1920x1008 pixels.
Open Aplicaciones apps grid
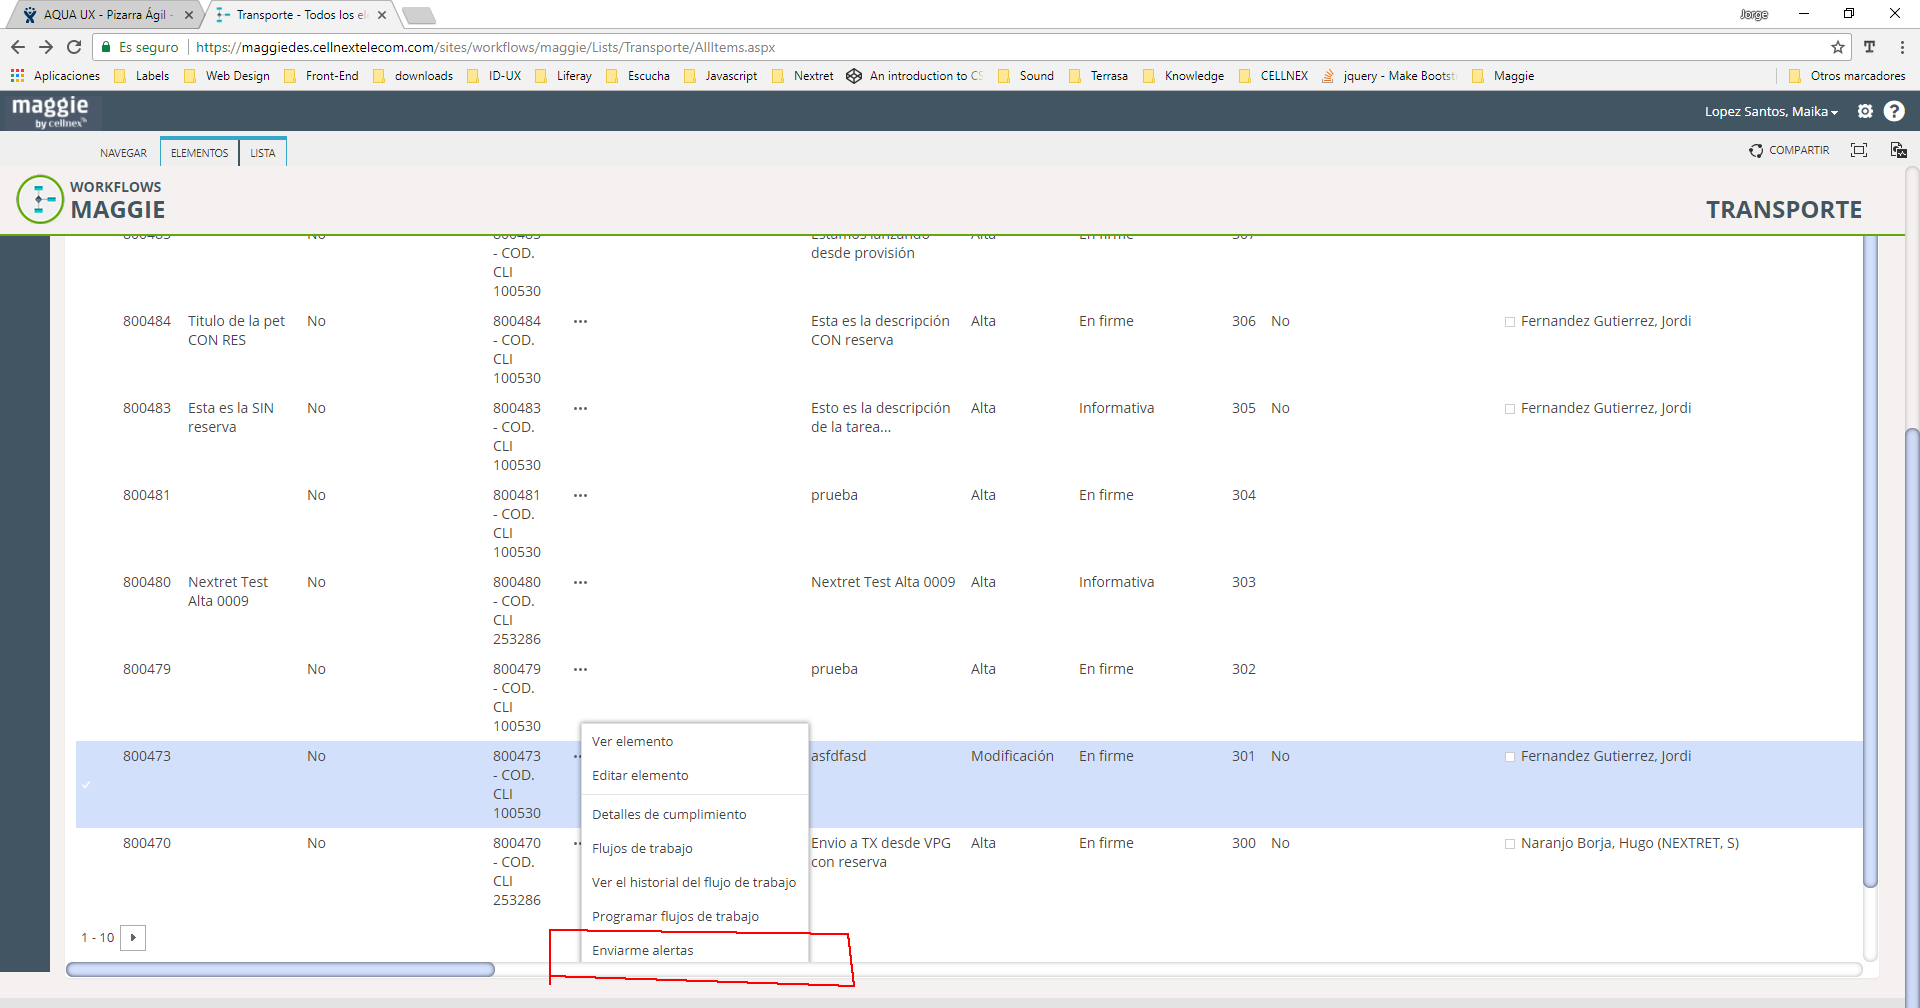coord(55,76)
